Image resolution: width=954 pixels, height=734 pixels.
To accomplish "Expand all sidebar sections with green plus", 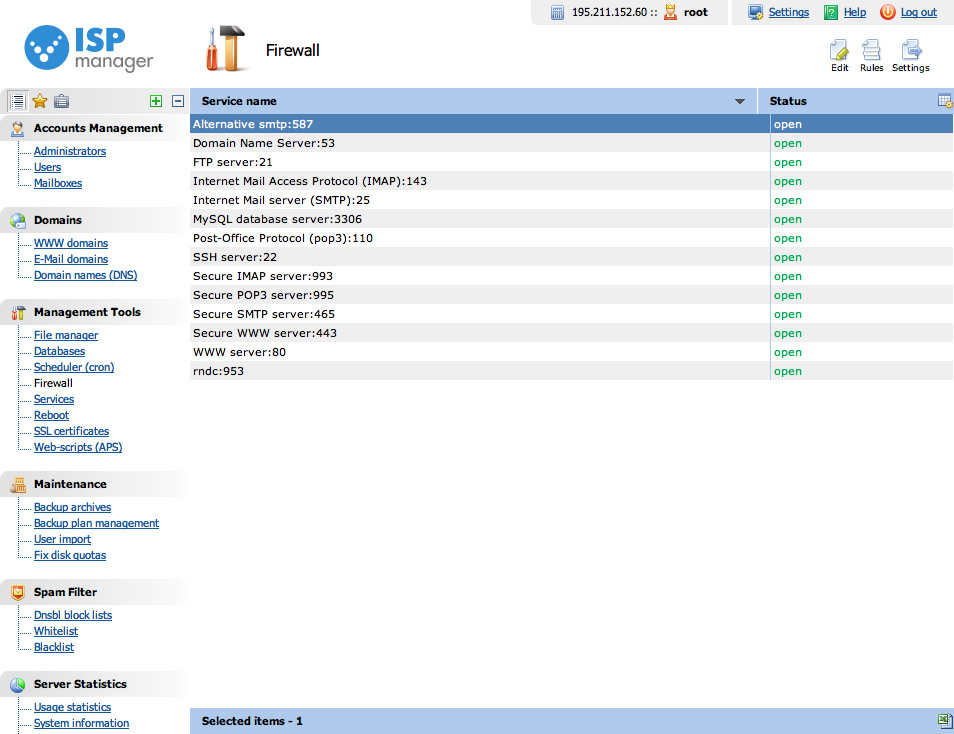I will coord(155,101).
